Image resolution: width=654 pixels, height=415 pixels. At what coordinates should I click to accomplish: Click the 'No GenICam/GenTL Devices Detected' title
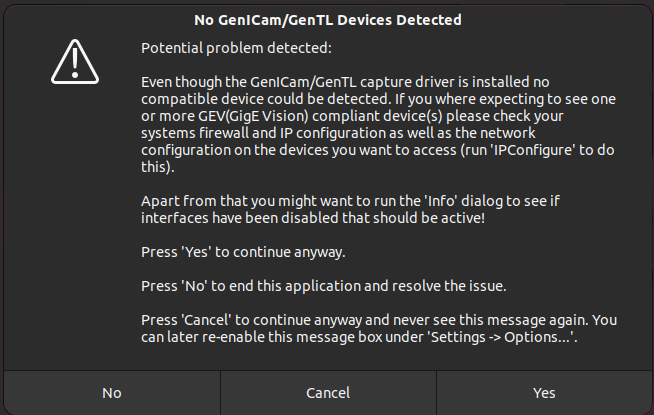click(x=328, y=20)
